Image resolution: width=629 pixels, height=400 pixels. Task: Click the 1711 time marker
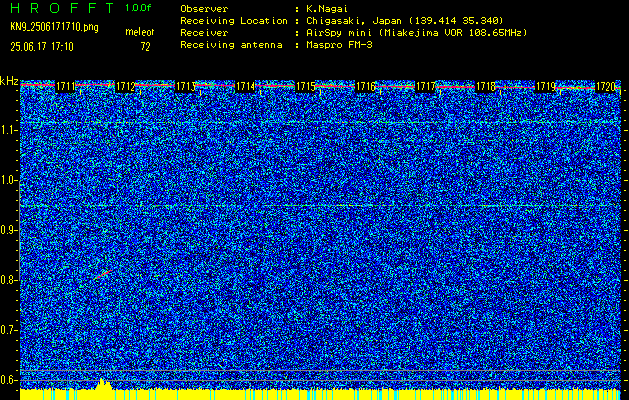tap(65, 86)
